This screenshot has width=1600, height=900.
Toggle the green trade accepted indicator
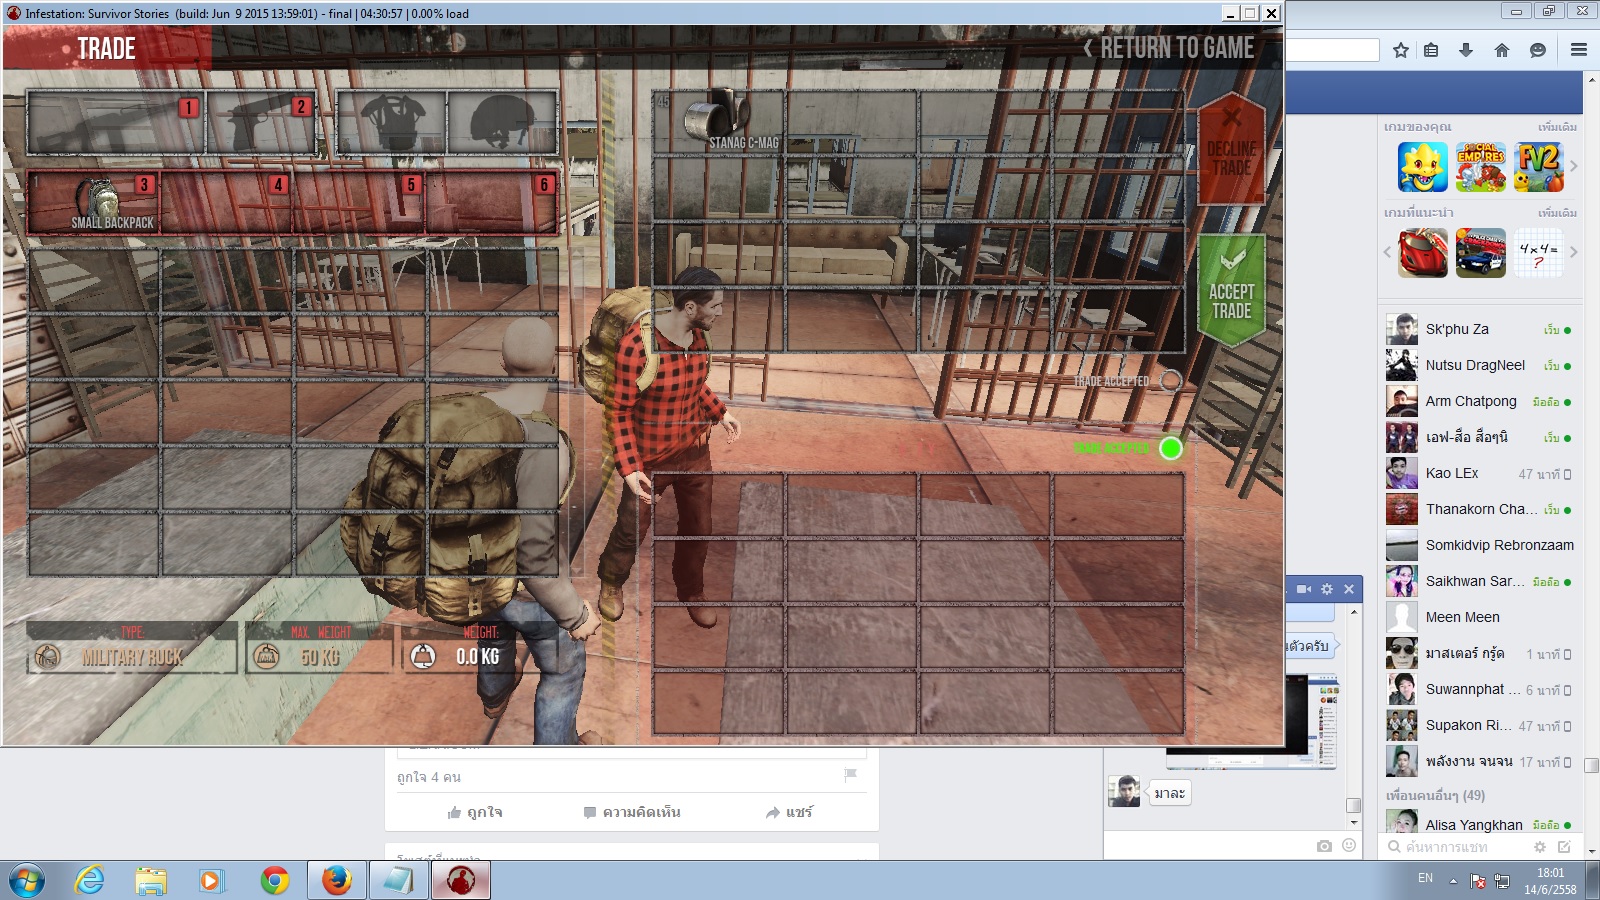[x=1170, y=448]
